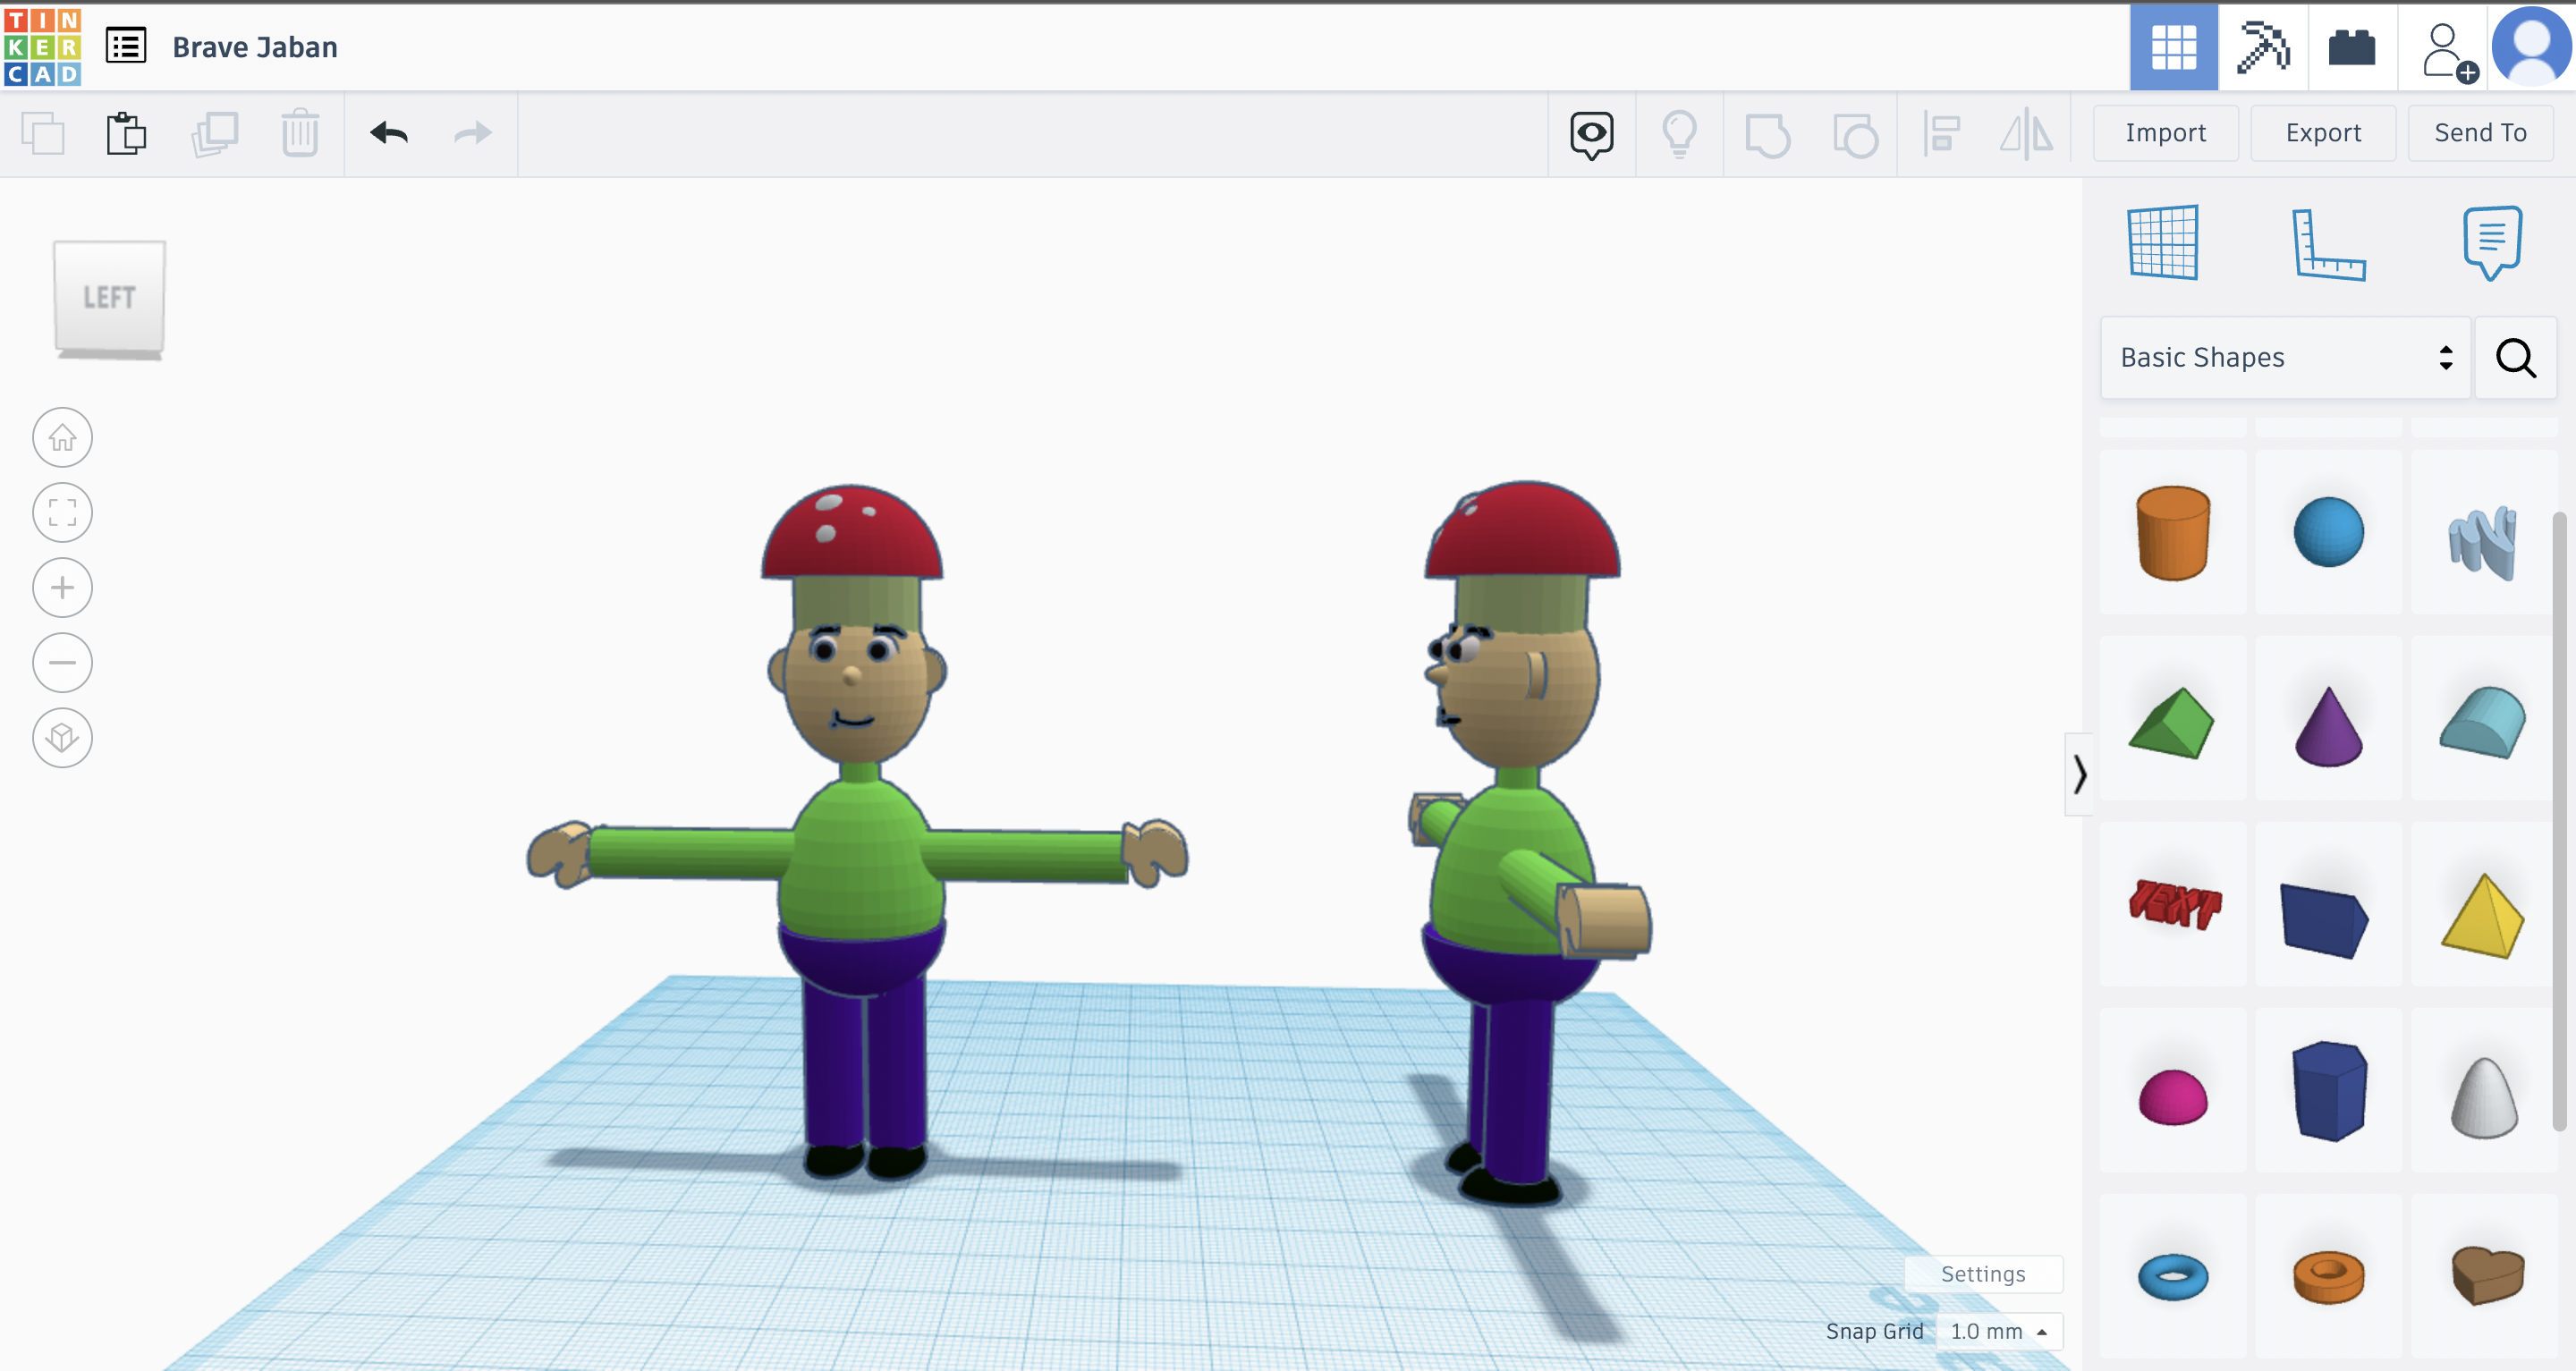
Task: Pick the navy Wedge shape
Action: click(2328, 905)
